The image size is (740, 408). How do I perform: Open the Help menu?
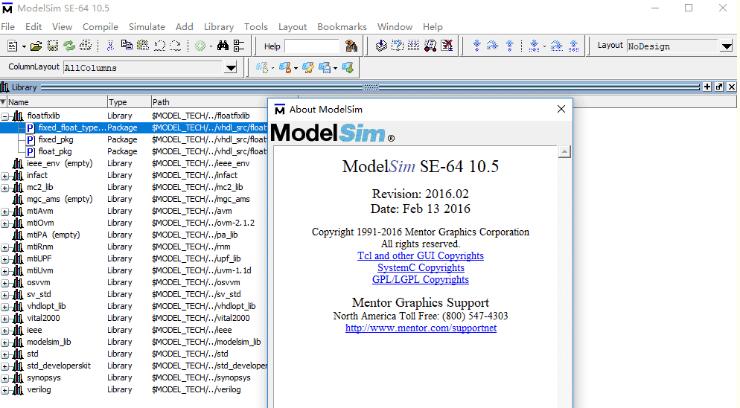coord(432,27)
